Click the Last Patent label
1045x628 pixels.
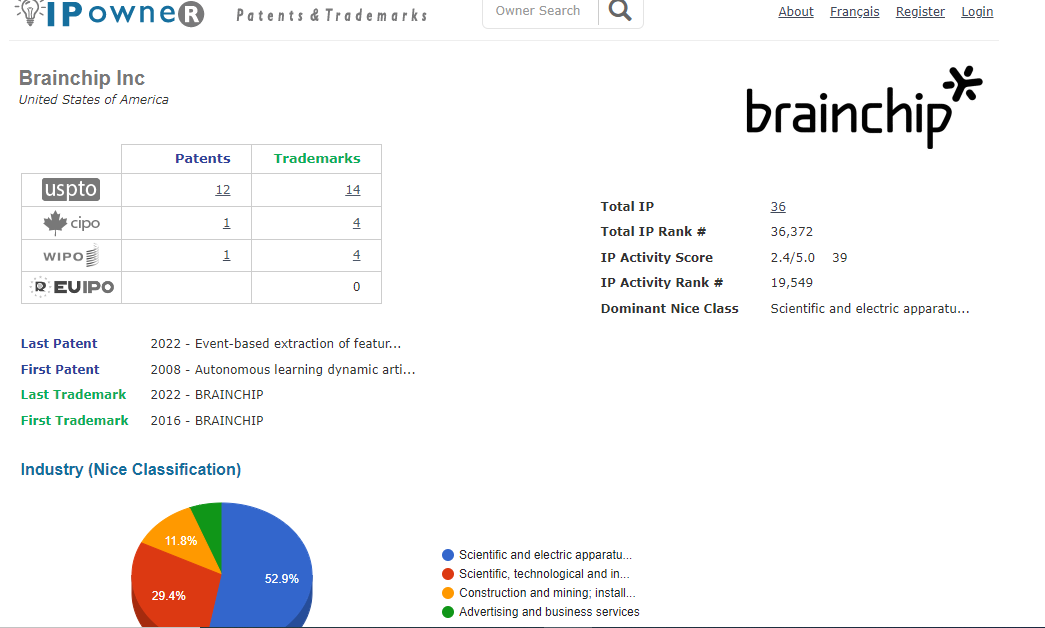pos(59,343)
